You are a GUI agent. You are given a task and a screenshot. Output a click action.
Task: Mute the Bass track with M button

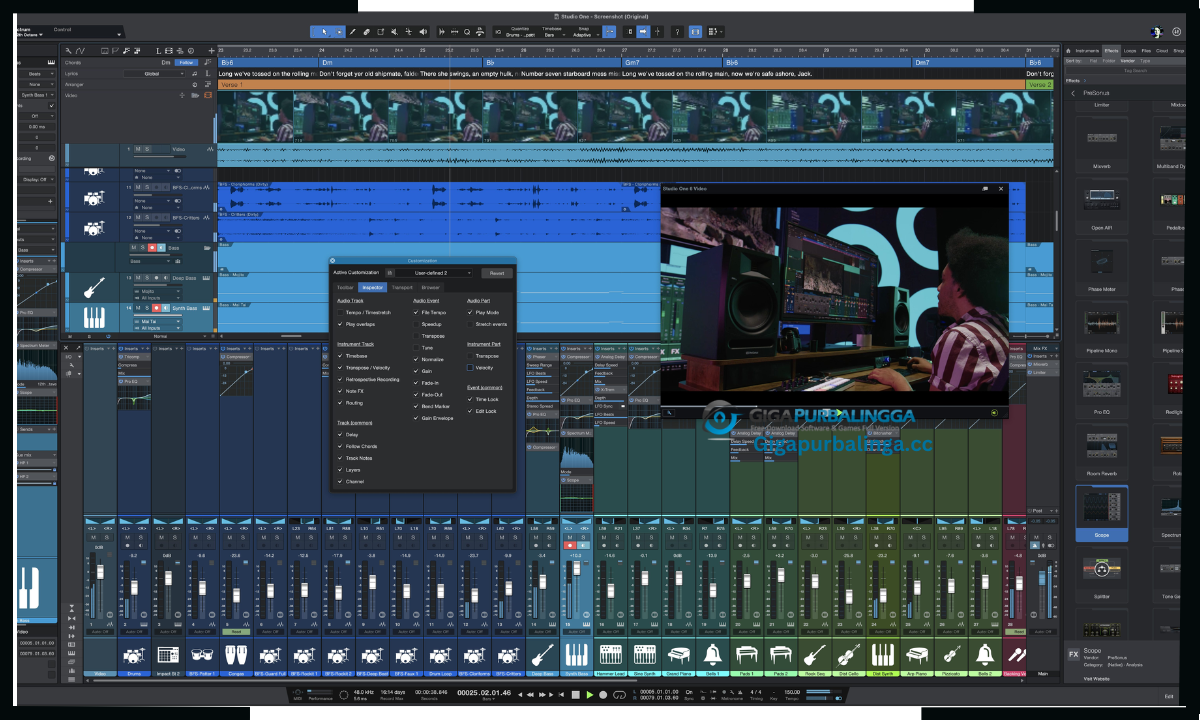pos(135,247)
